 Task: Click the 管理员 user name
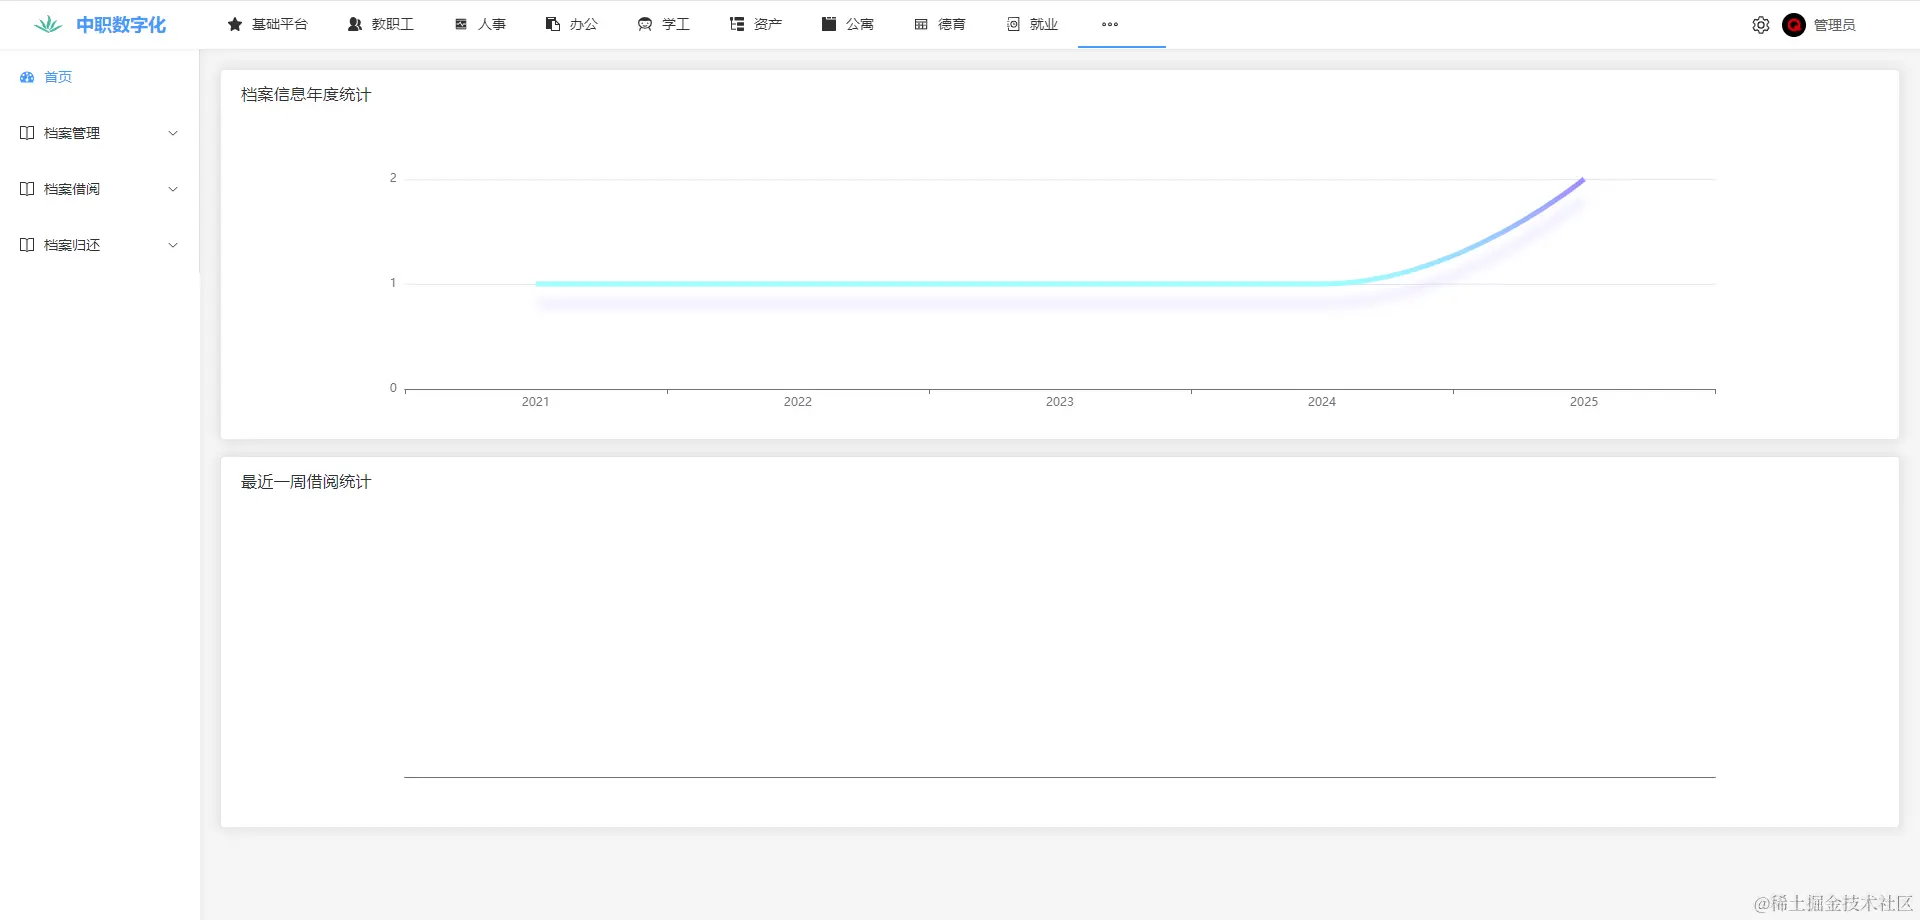[x=1834, y=25]
